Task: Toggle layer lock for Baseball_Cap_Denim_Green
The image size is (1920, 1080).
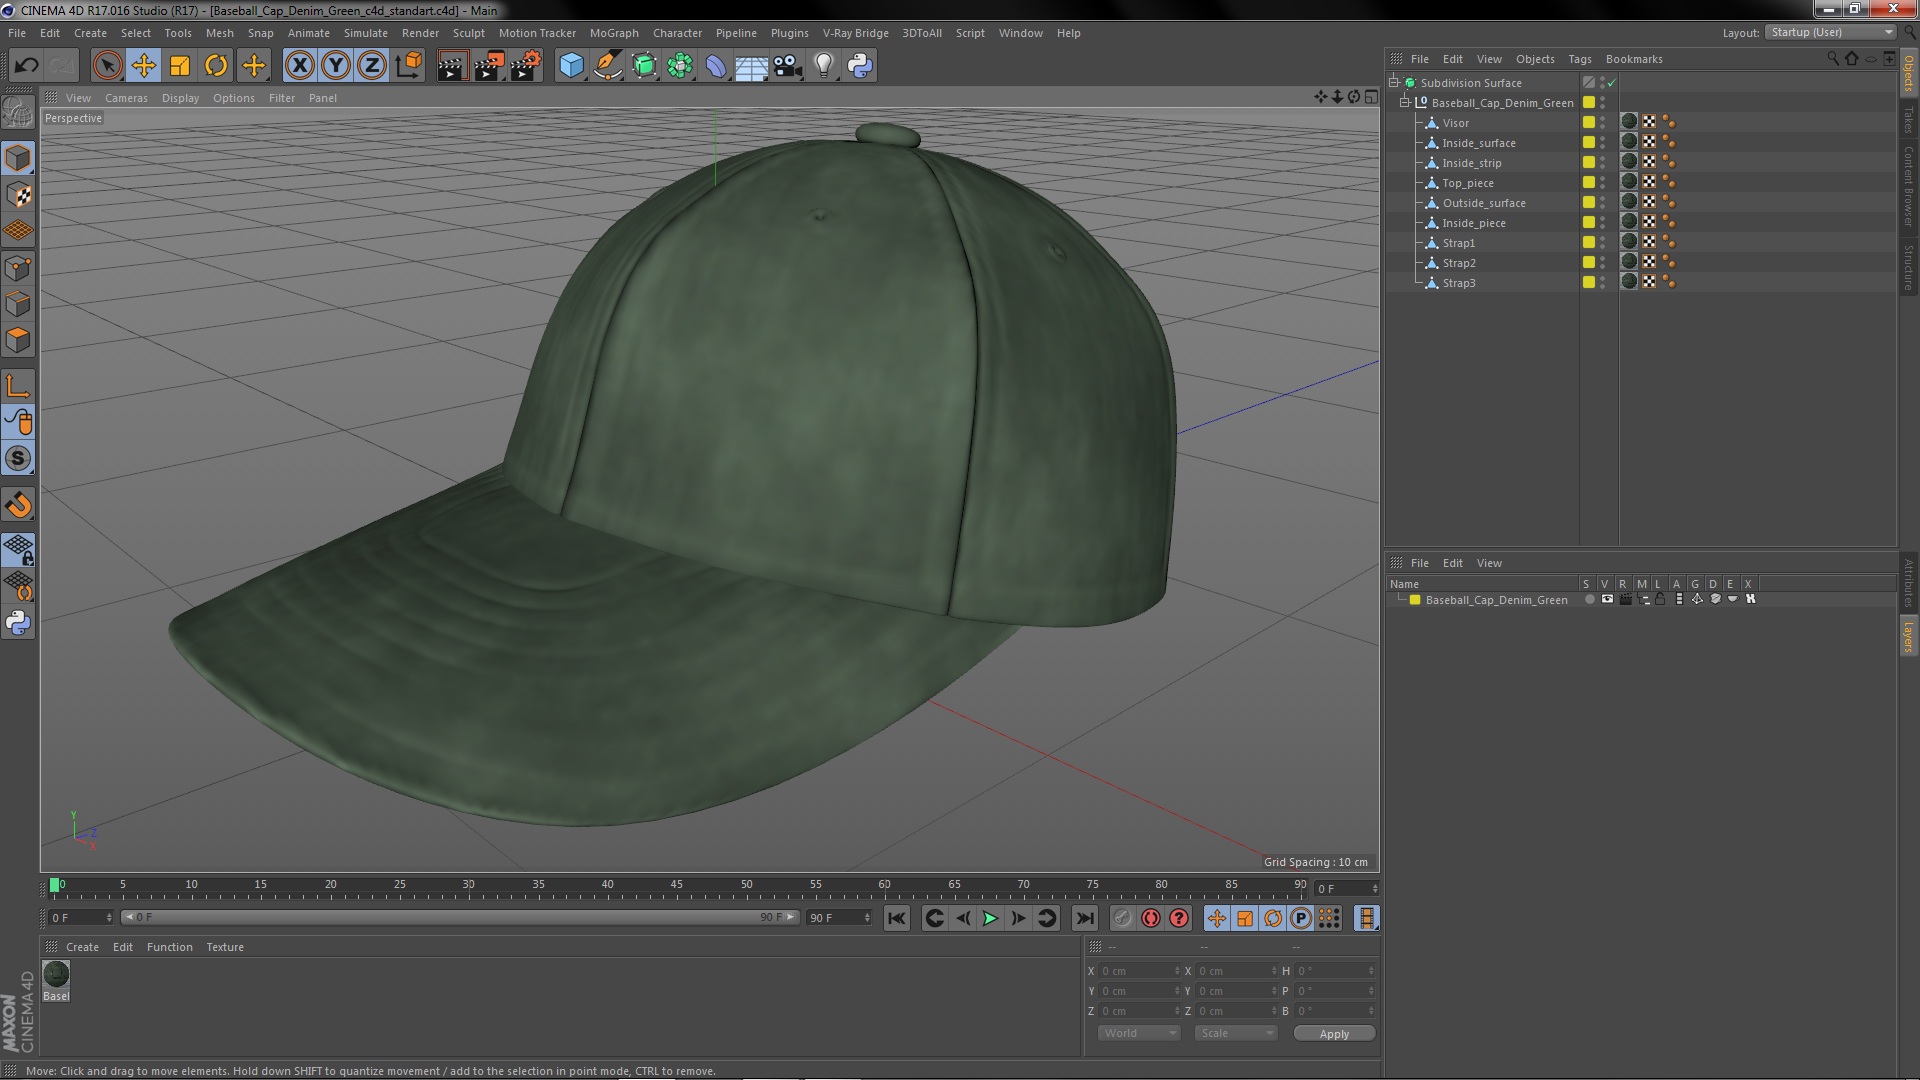Action: [x=1660, y=599]
